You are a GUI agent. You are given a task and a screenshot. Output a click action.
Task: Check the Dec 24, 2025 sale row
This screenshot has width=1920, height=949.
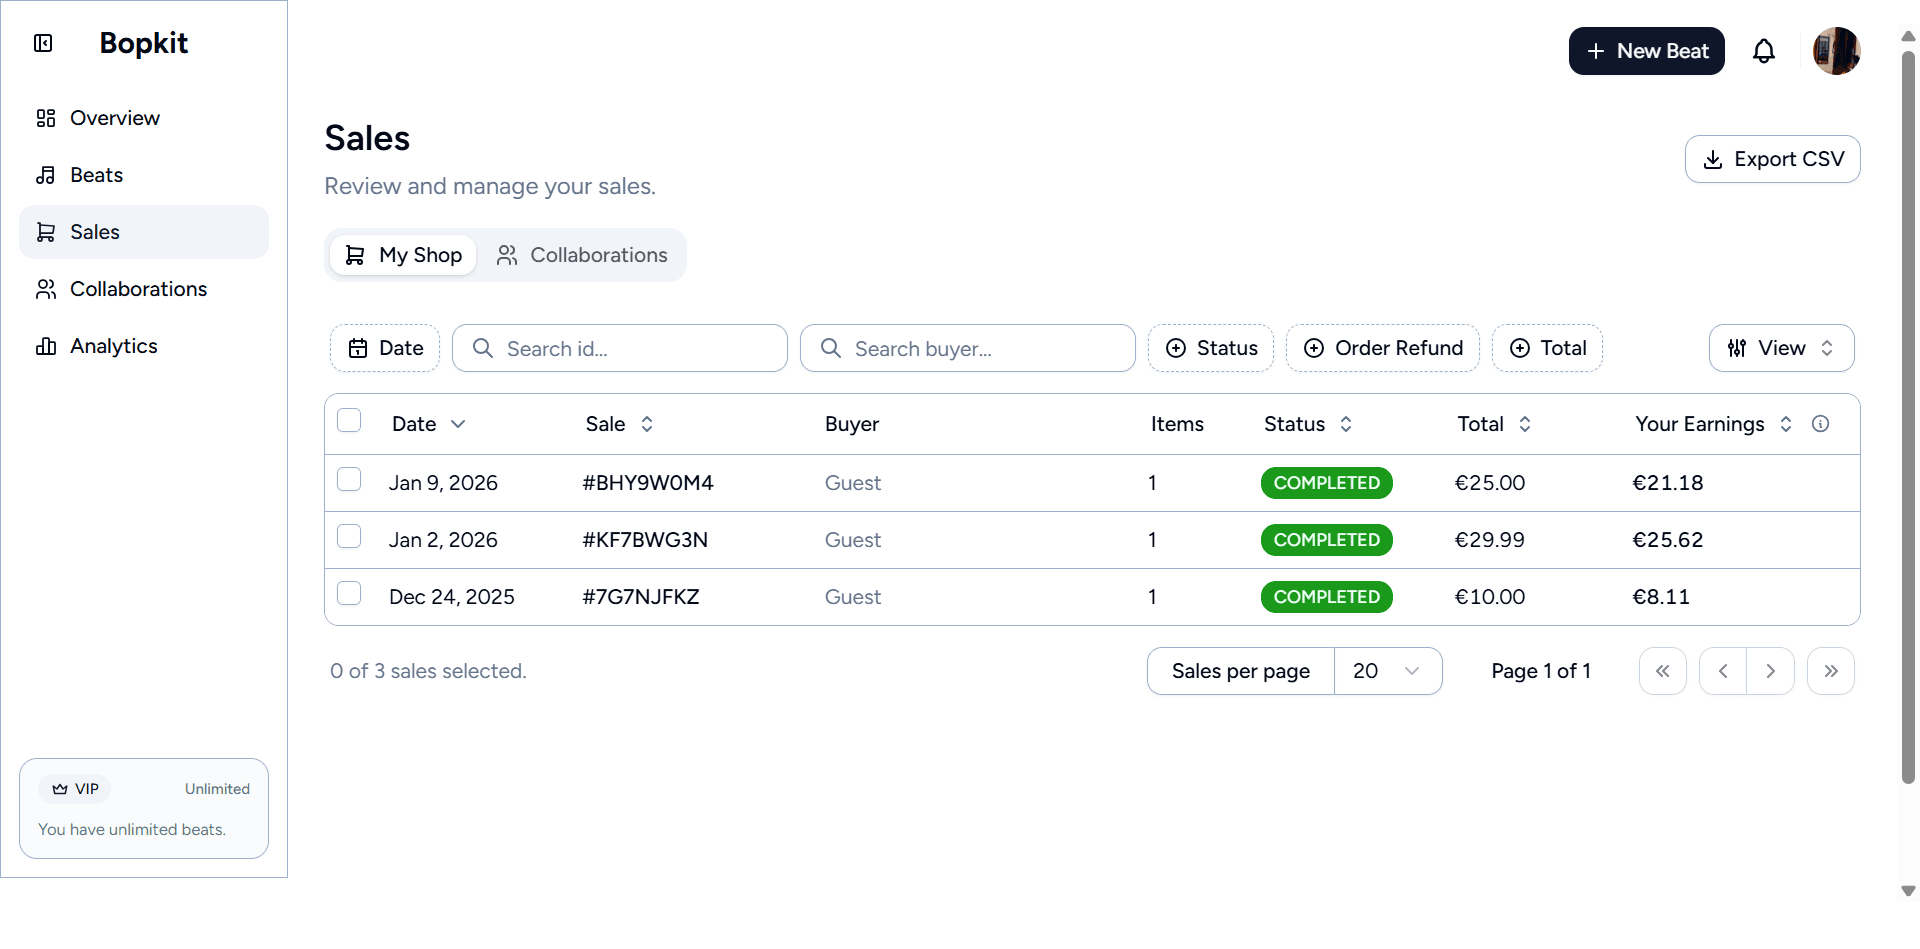click(349, 593)
